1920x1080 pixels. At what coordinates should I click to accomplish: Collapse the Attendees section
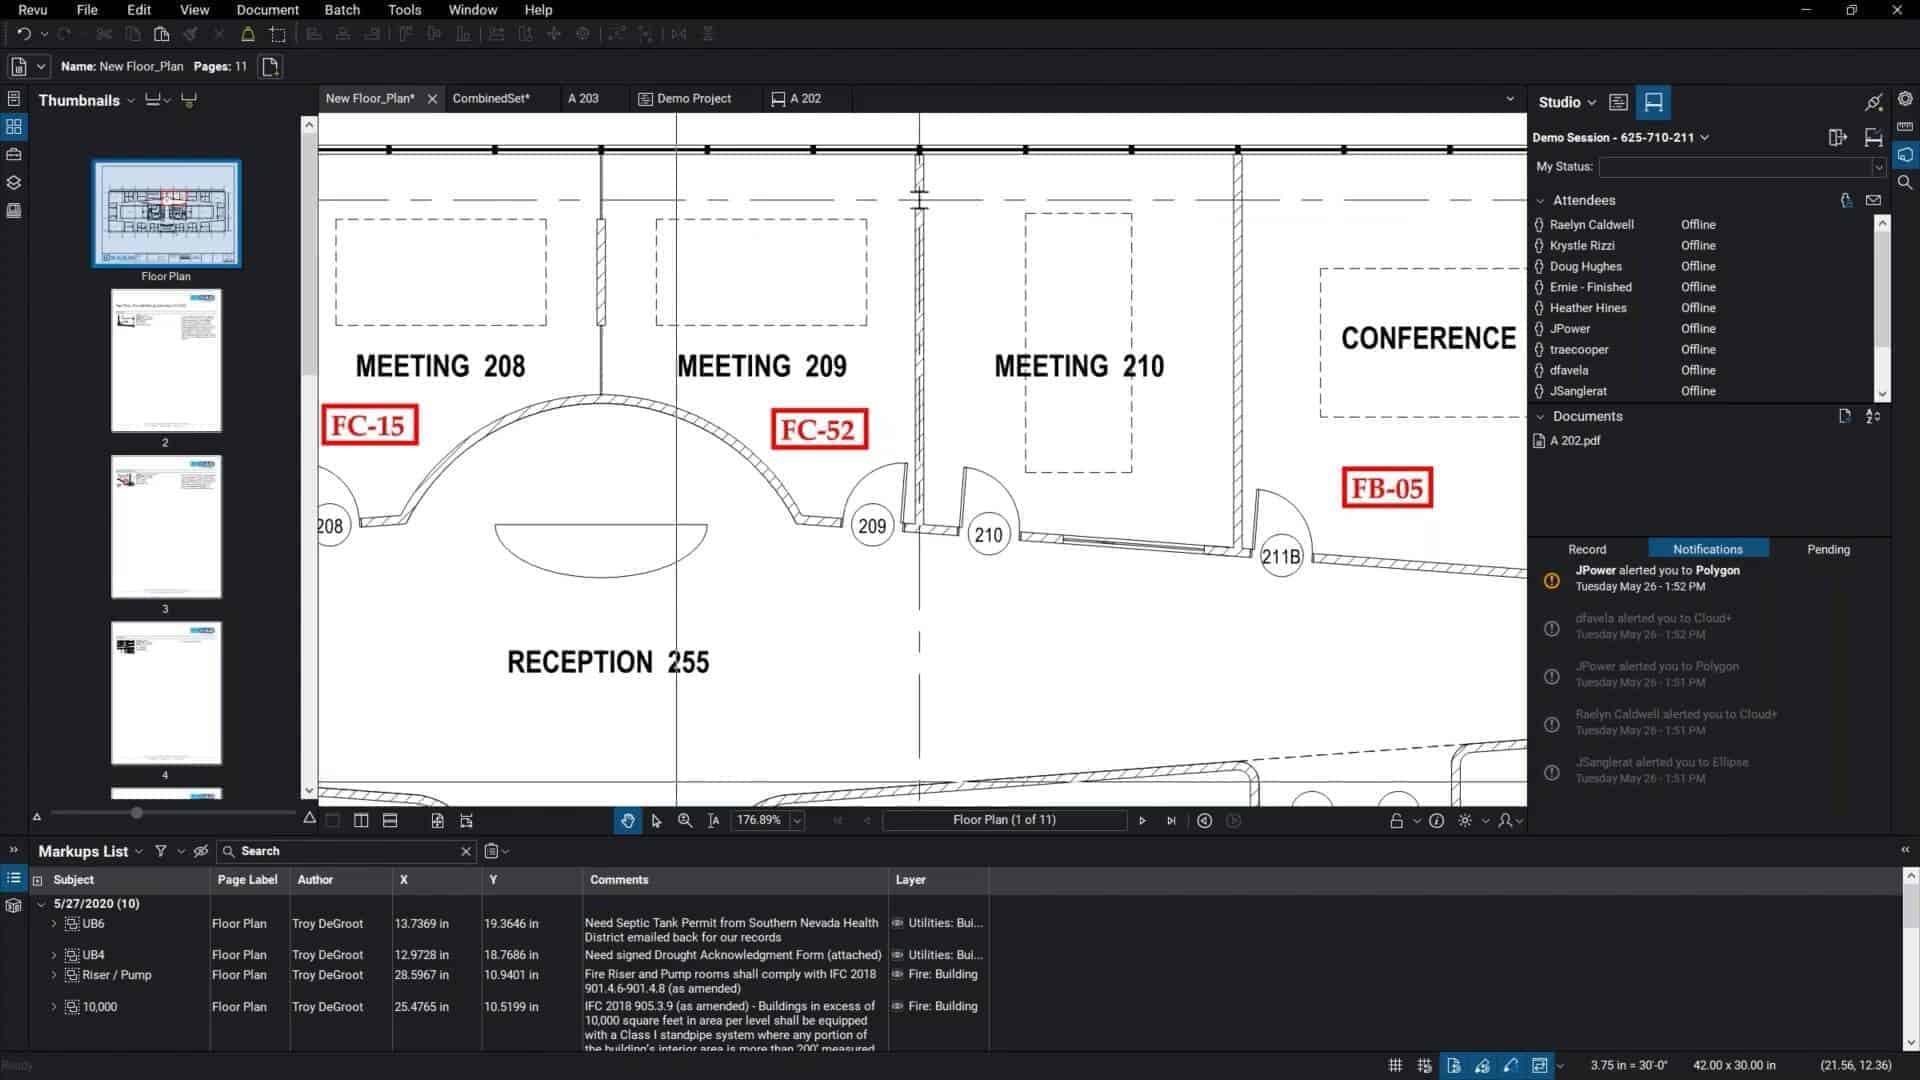1541,200
